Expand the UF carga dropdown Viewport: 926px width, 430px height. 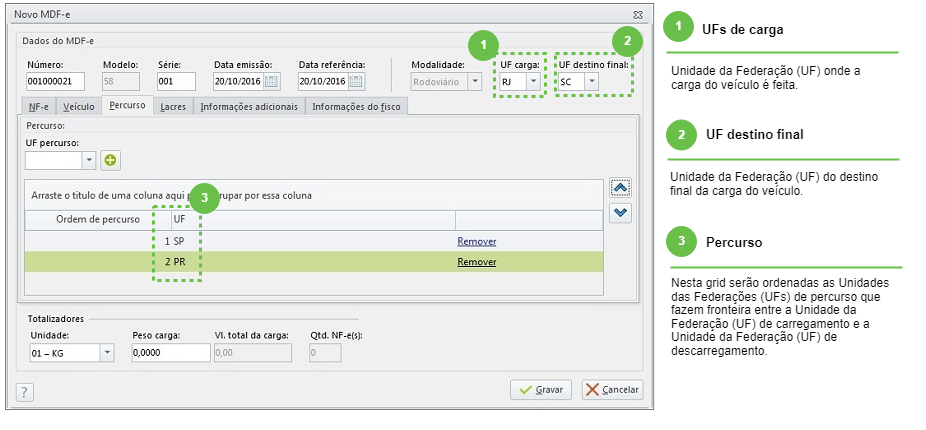[533, 82]
